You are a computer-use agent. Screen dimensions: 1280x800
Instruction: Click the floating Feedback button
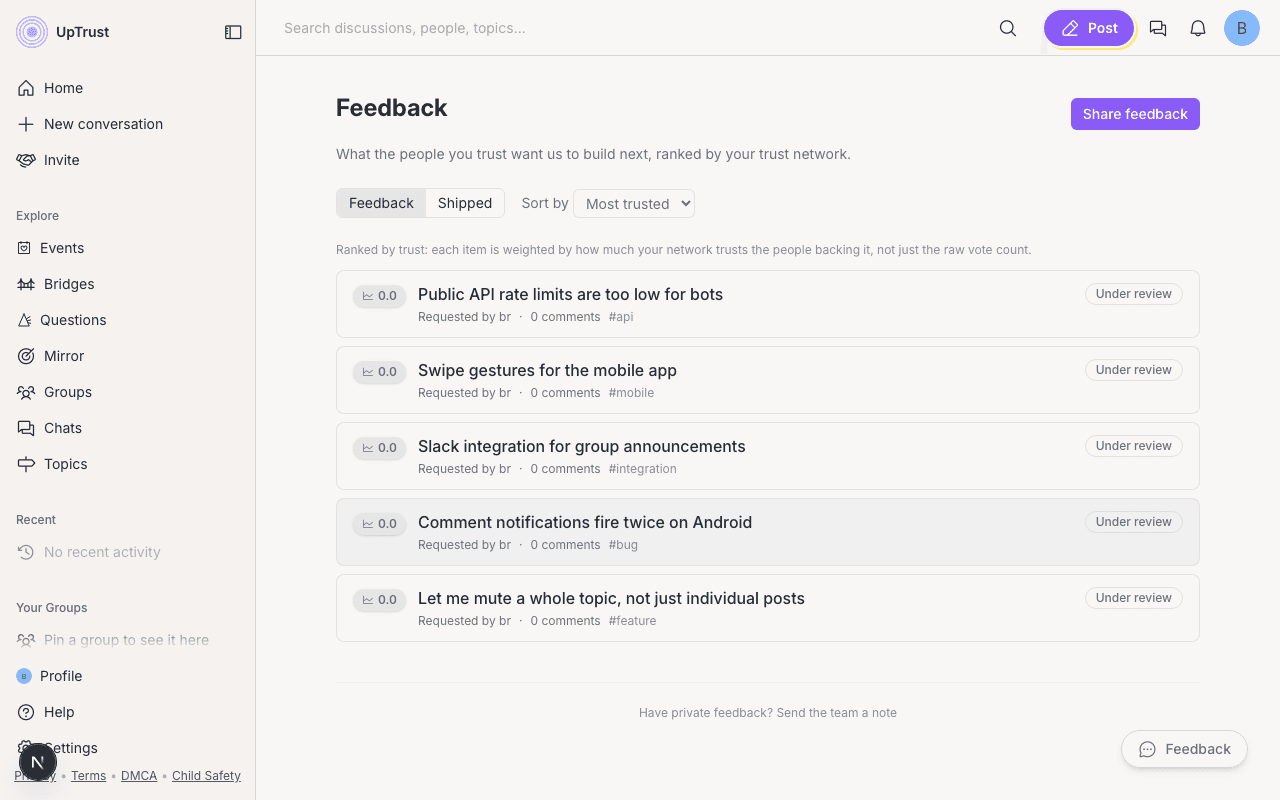coord(1184,749)
